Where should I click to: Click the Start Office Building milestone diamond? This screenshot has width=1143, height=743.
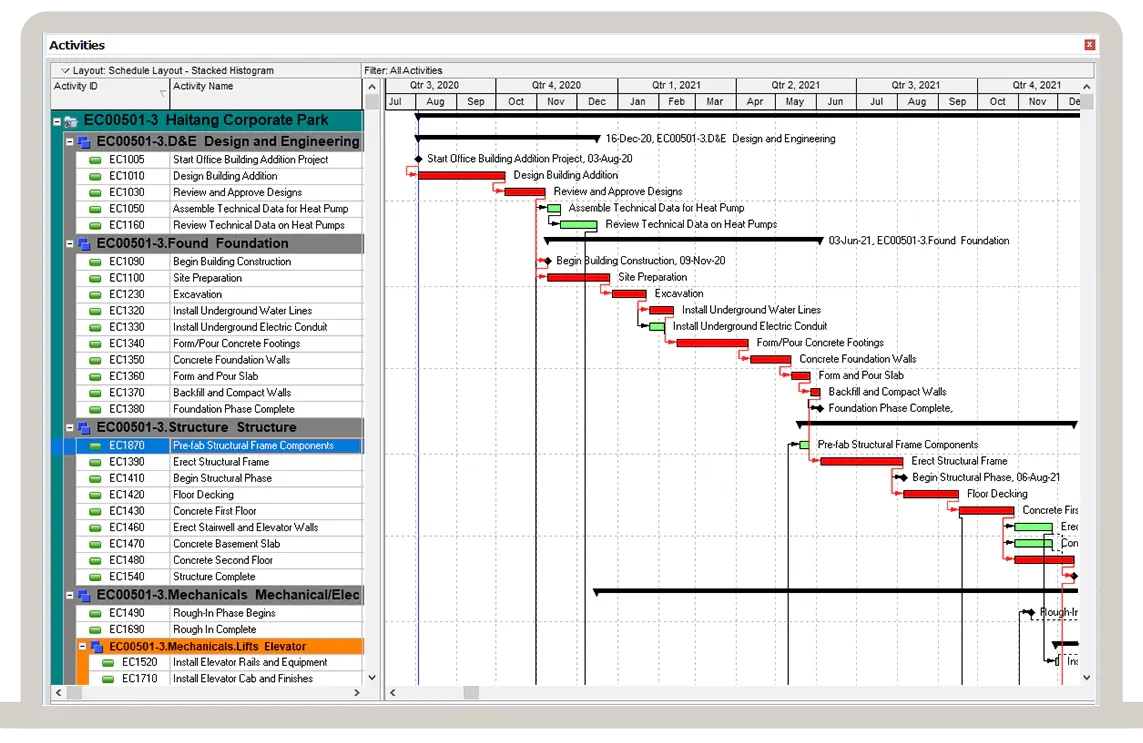(418, 159)
